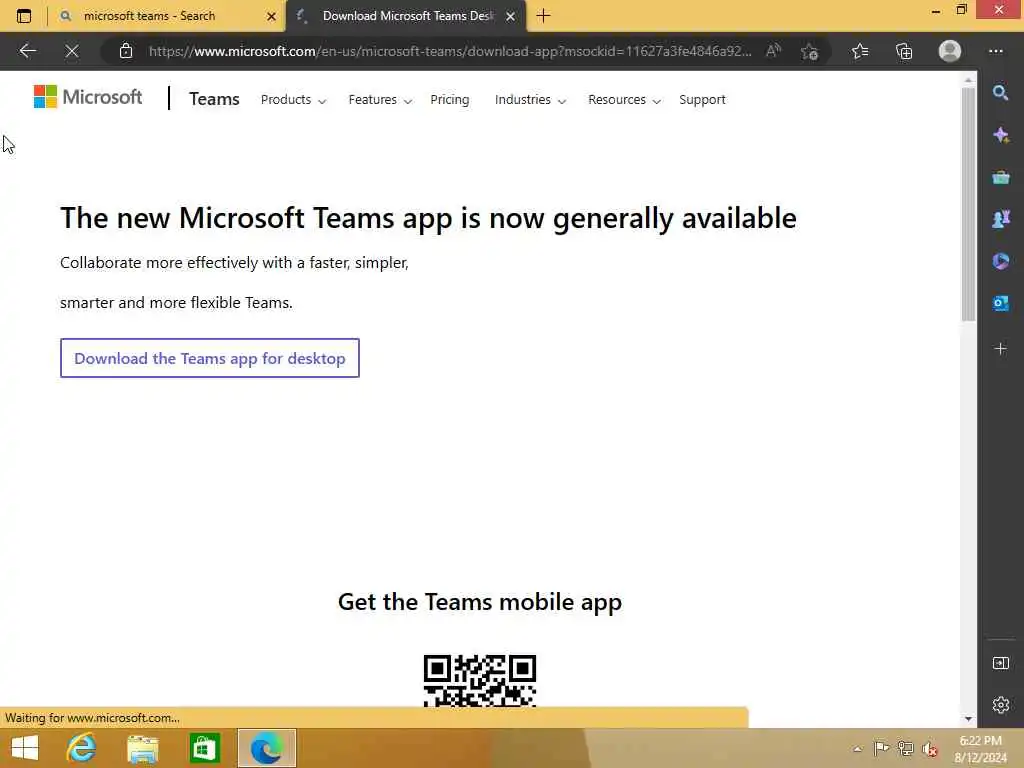
Task: Click the Microsoft logo
Action: pyautogui.click(x=88, y=97)
